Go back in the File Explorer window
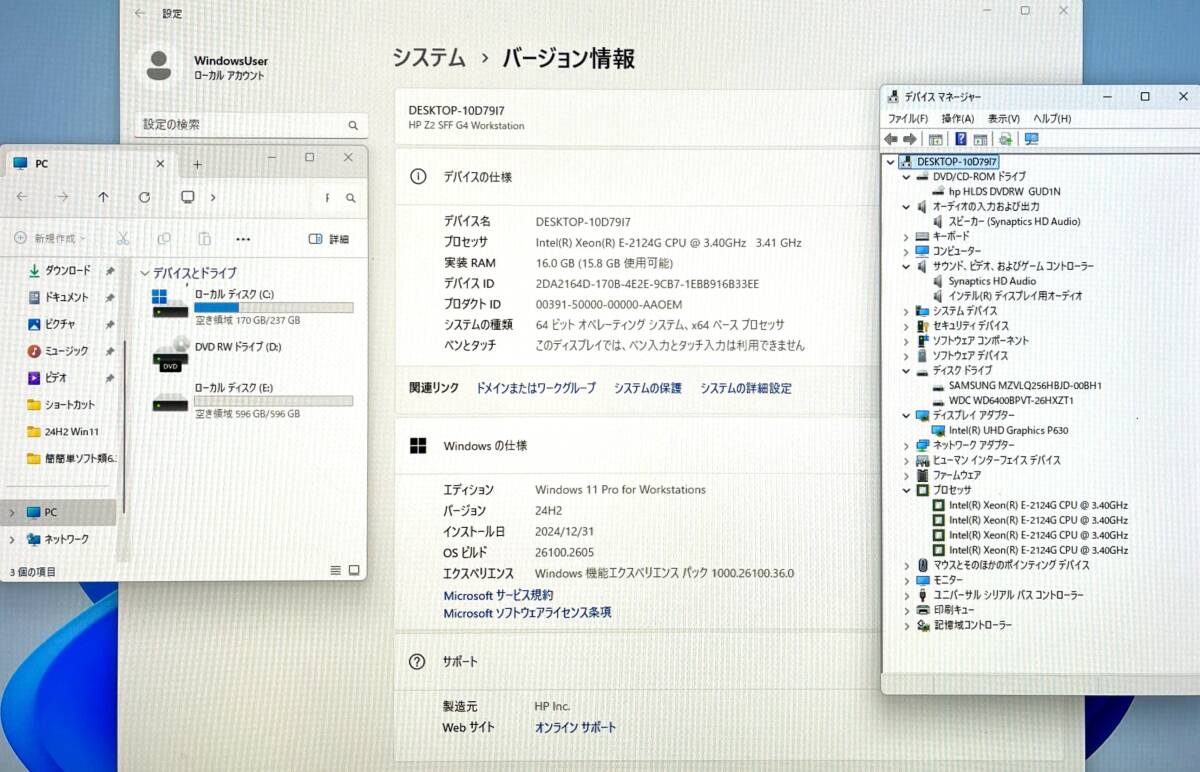The width and height of the screenshot is (1200, 772). (22, 197)
